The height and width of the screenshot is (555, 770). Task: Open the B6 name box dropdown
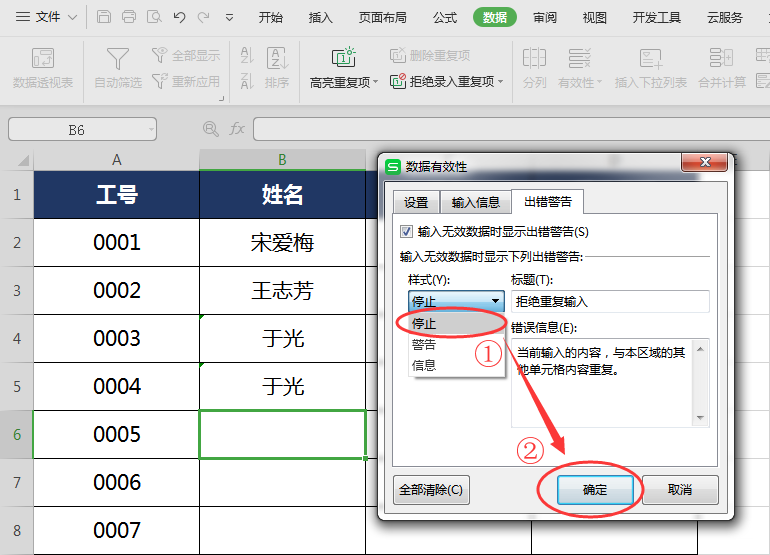(x=151, y=130)
